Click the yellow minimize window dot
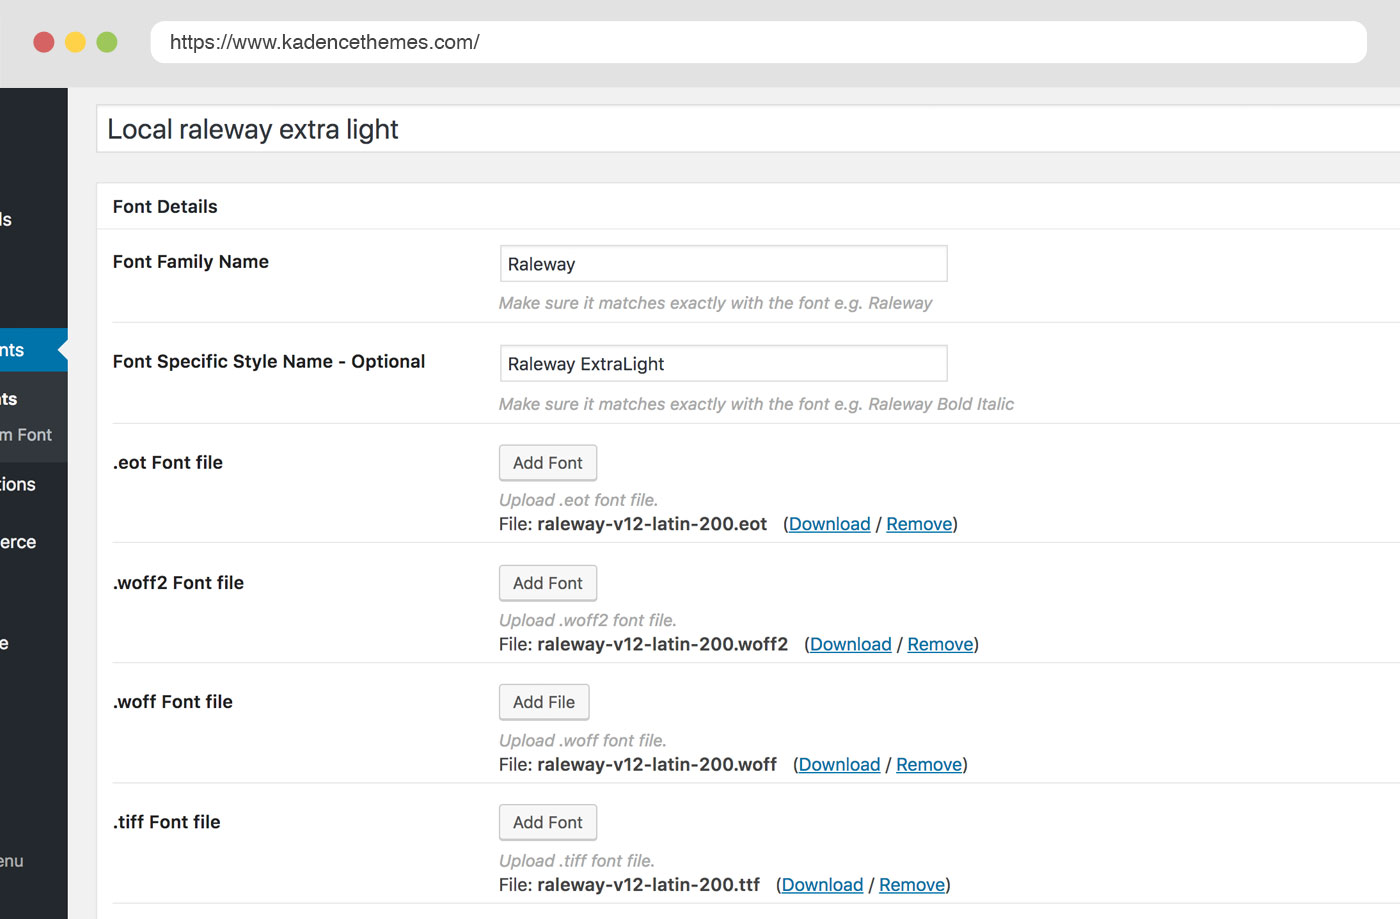Image resolution: width=1400 pixels, height=919 pixels. [x=75, y=42]
